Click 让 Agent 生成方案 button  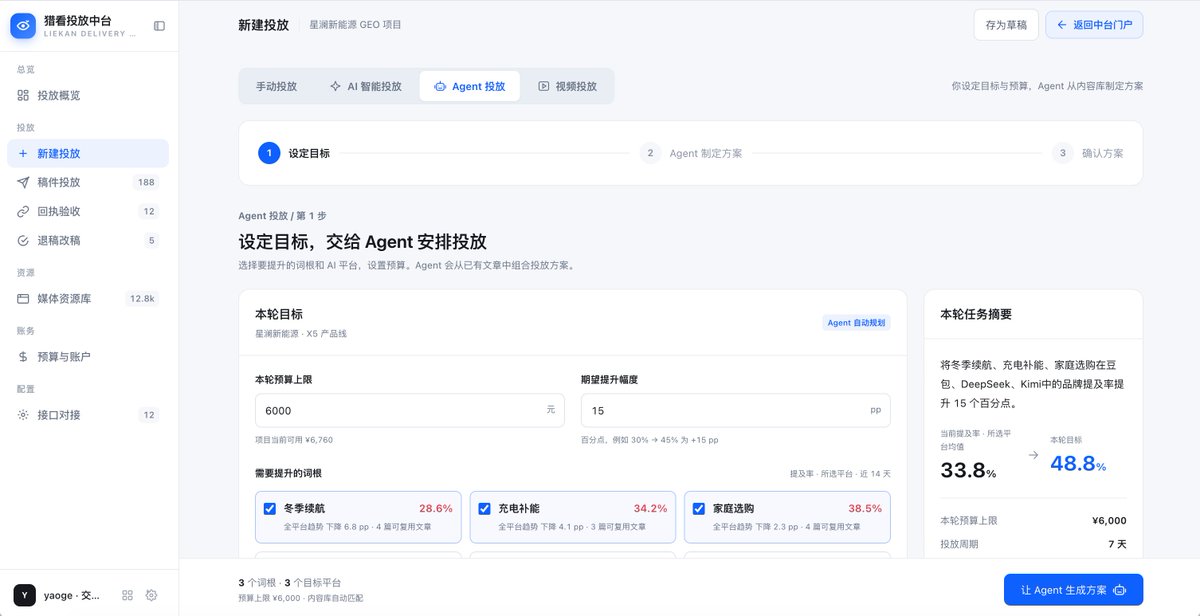[1073, 590]
